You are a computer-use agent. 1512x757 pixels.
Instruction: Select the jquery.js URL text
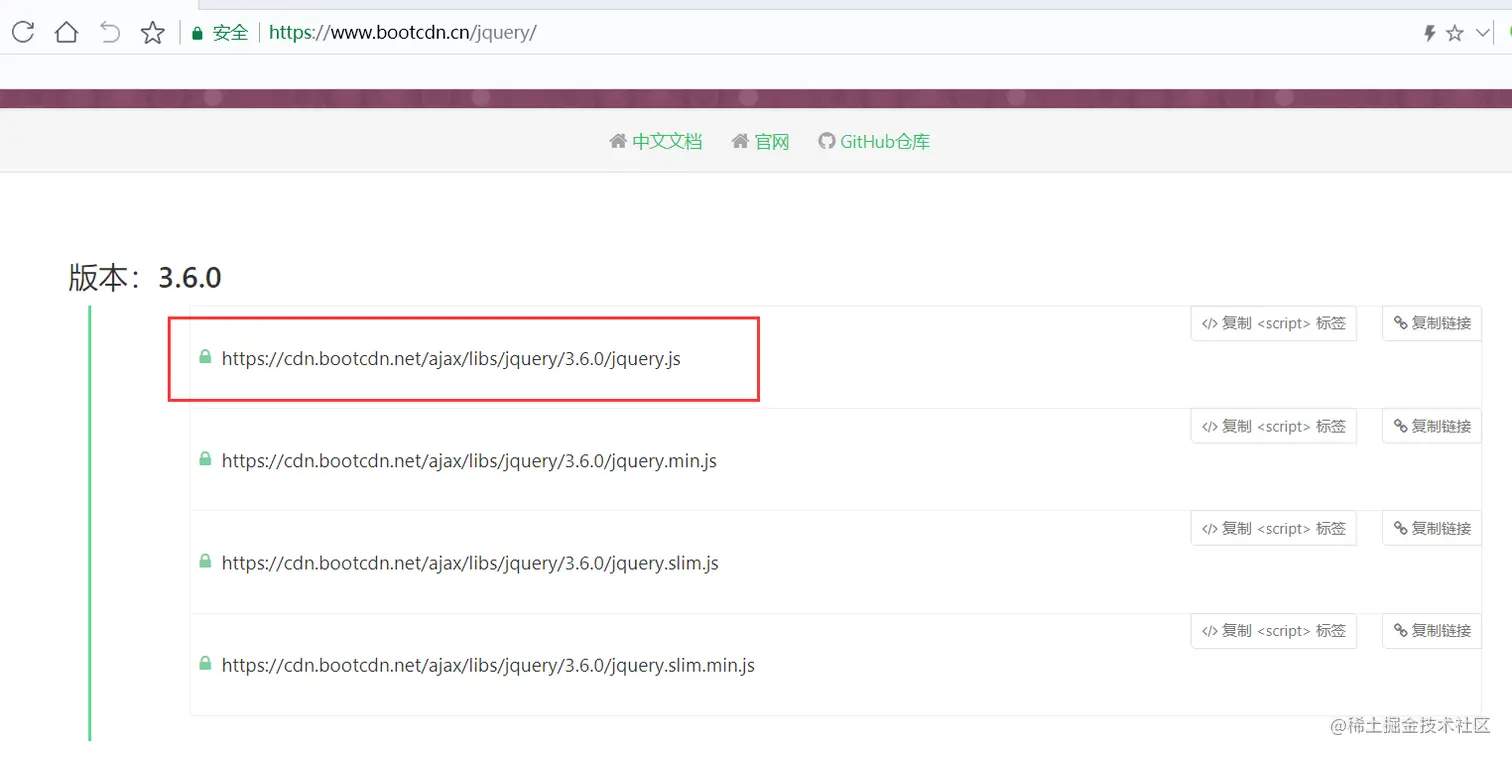pos(451,358)
